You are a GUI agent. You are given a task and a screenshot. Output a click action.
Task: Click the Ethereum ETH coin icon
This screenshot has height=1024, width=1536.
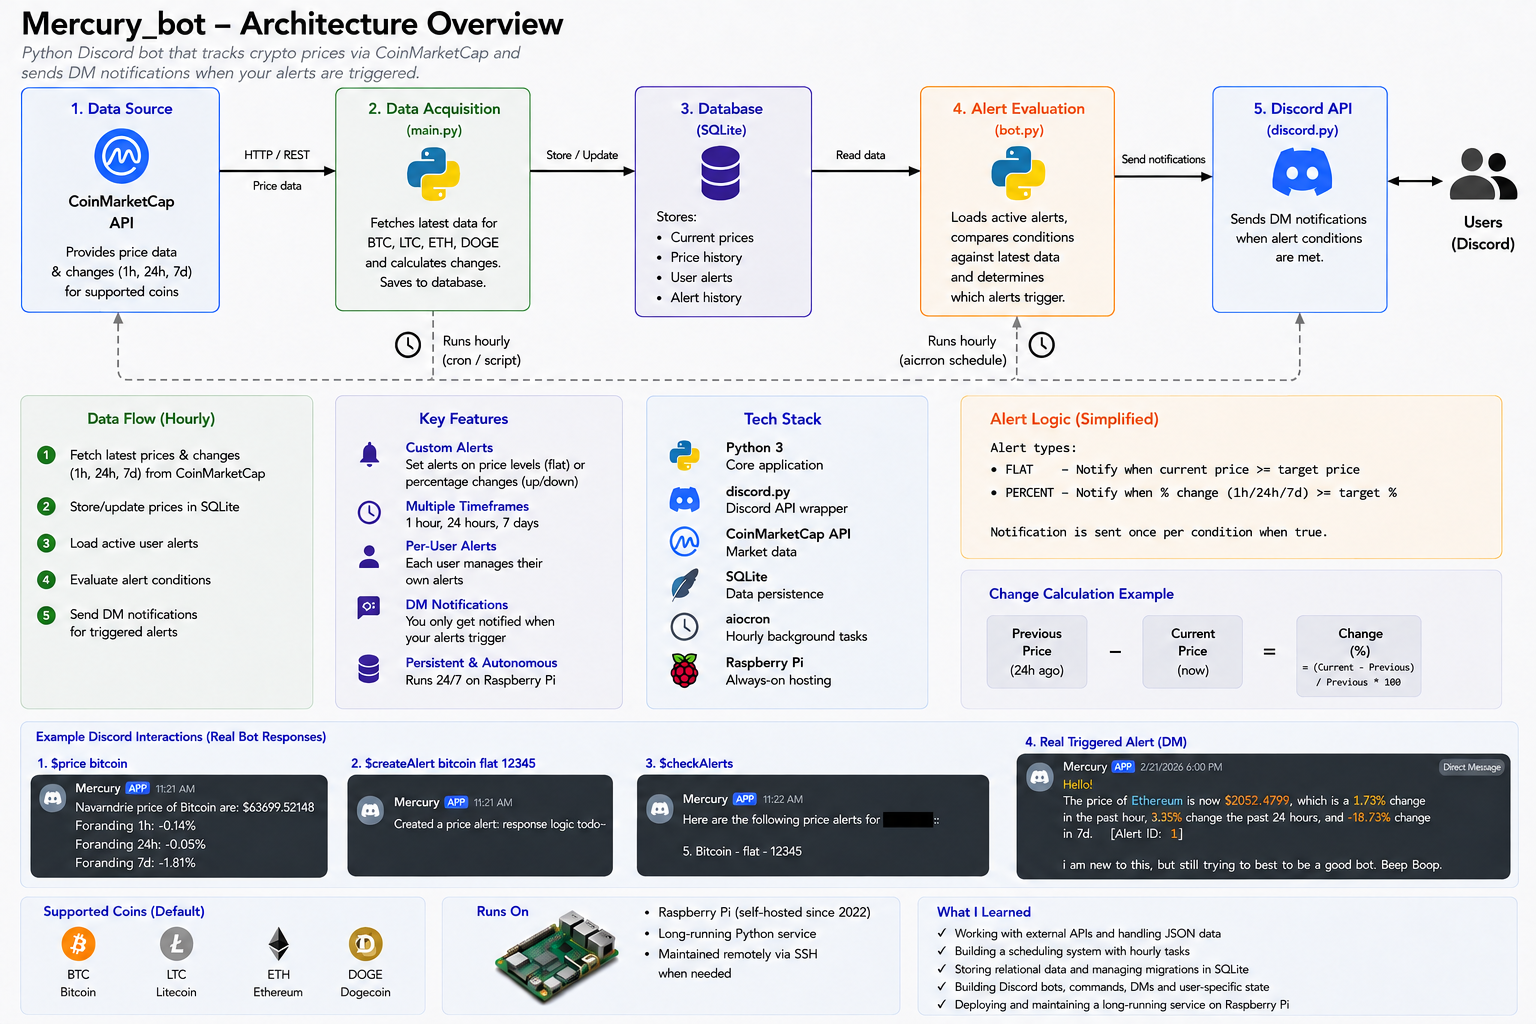278,943
